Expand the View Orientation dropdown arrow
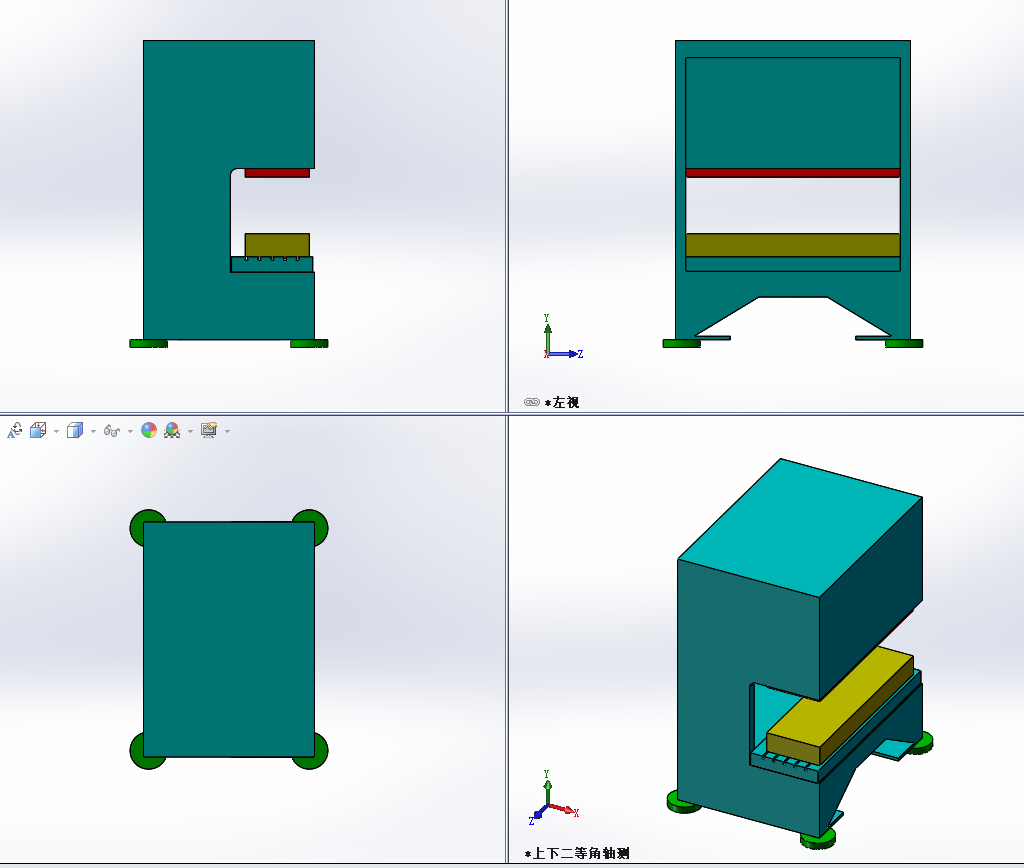This screenshot has height=868, width=1024. tap(56, 431)
